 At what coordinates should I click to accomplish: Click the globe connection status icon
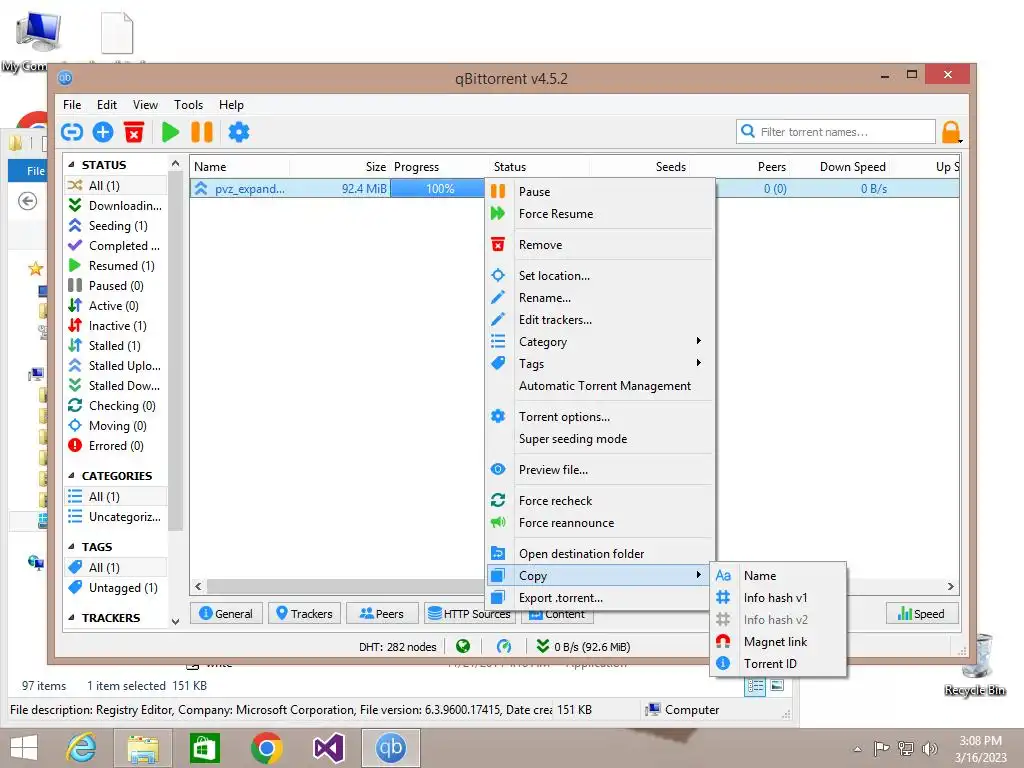click(463, 647)
